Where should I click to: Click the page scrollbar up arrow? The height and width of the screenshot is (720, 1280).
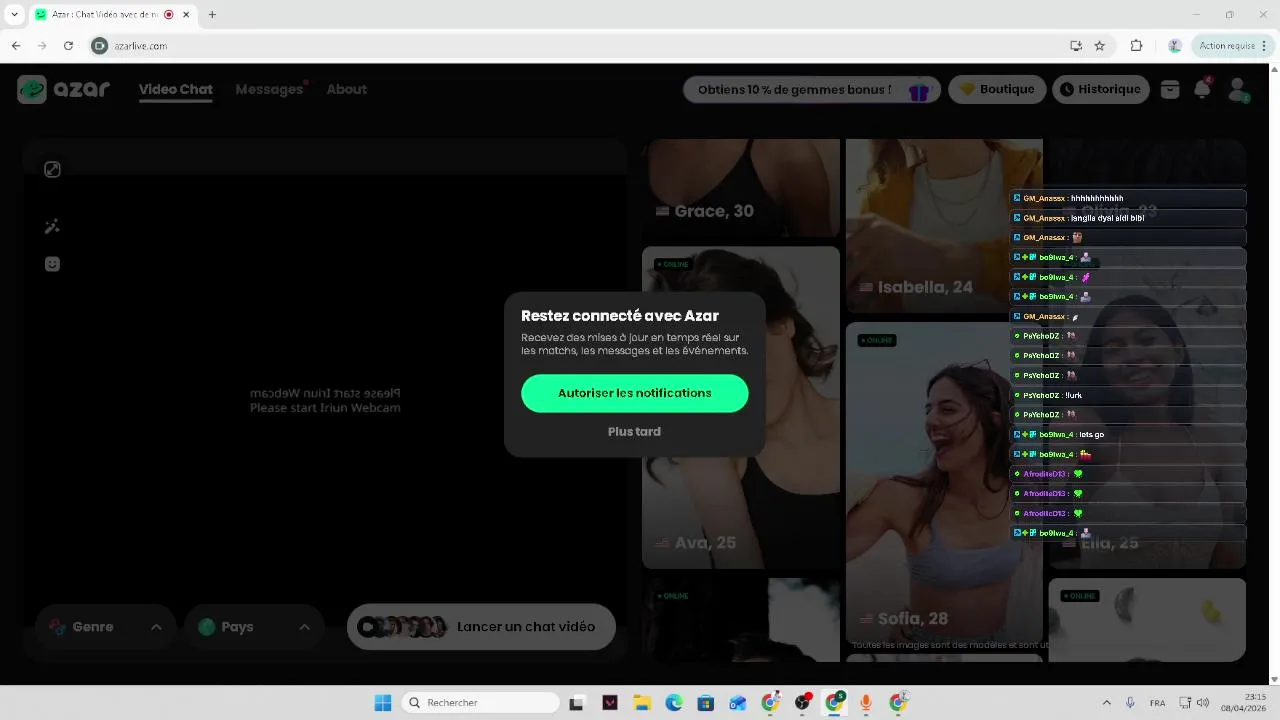click(x=1274, y=69)
